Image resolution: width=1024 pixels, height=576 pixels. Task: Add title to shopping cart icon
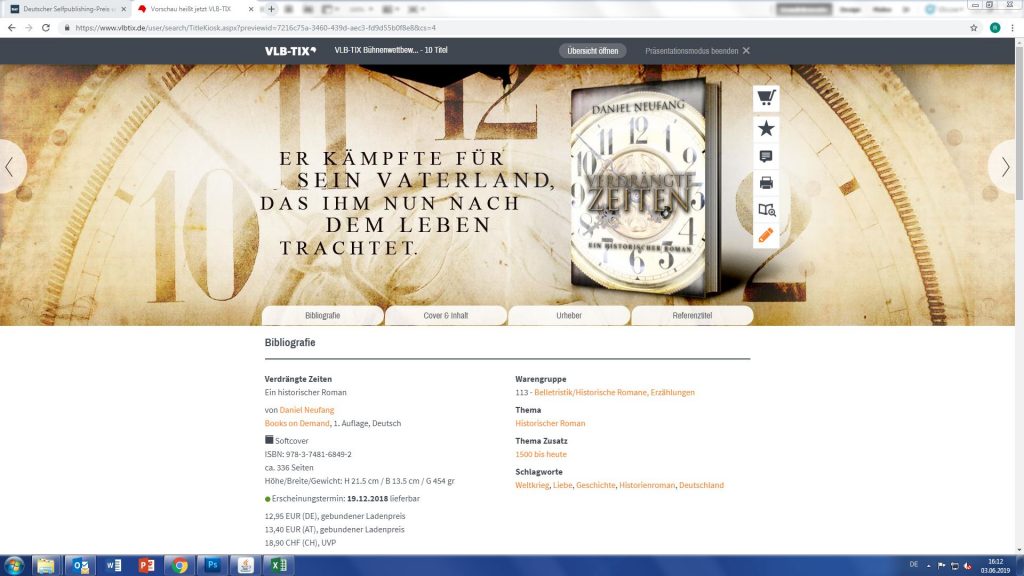(766, 99)
